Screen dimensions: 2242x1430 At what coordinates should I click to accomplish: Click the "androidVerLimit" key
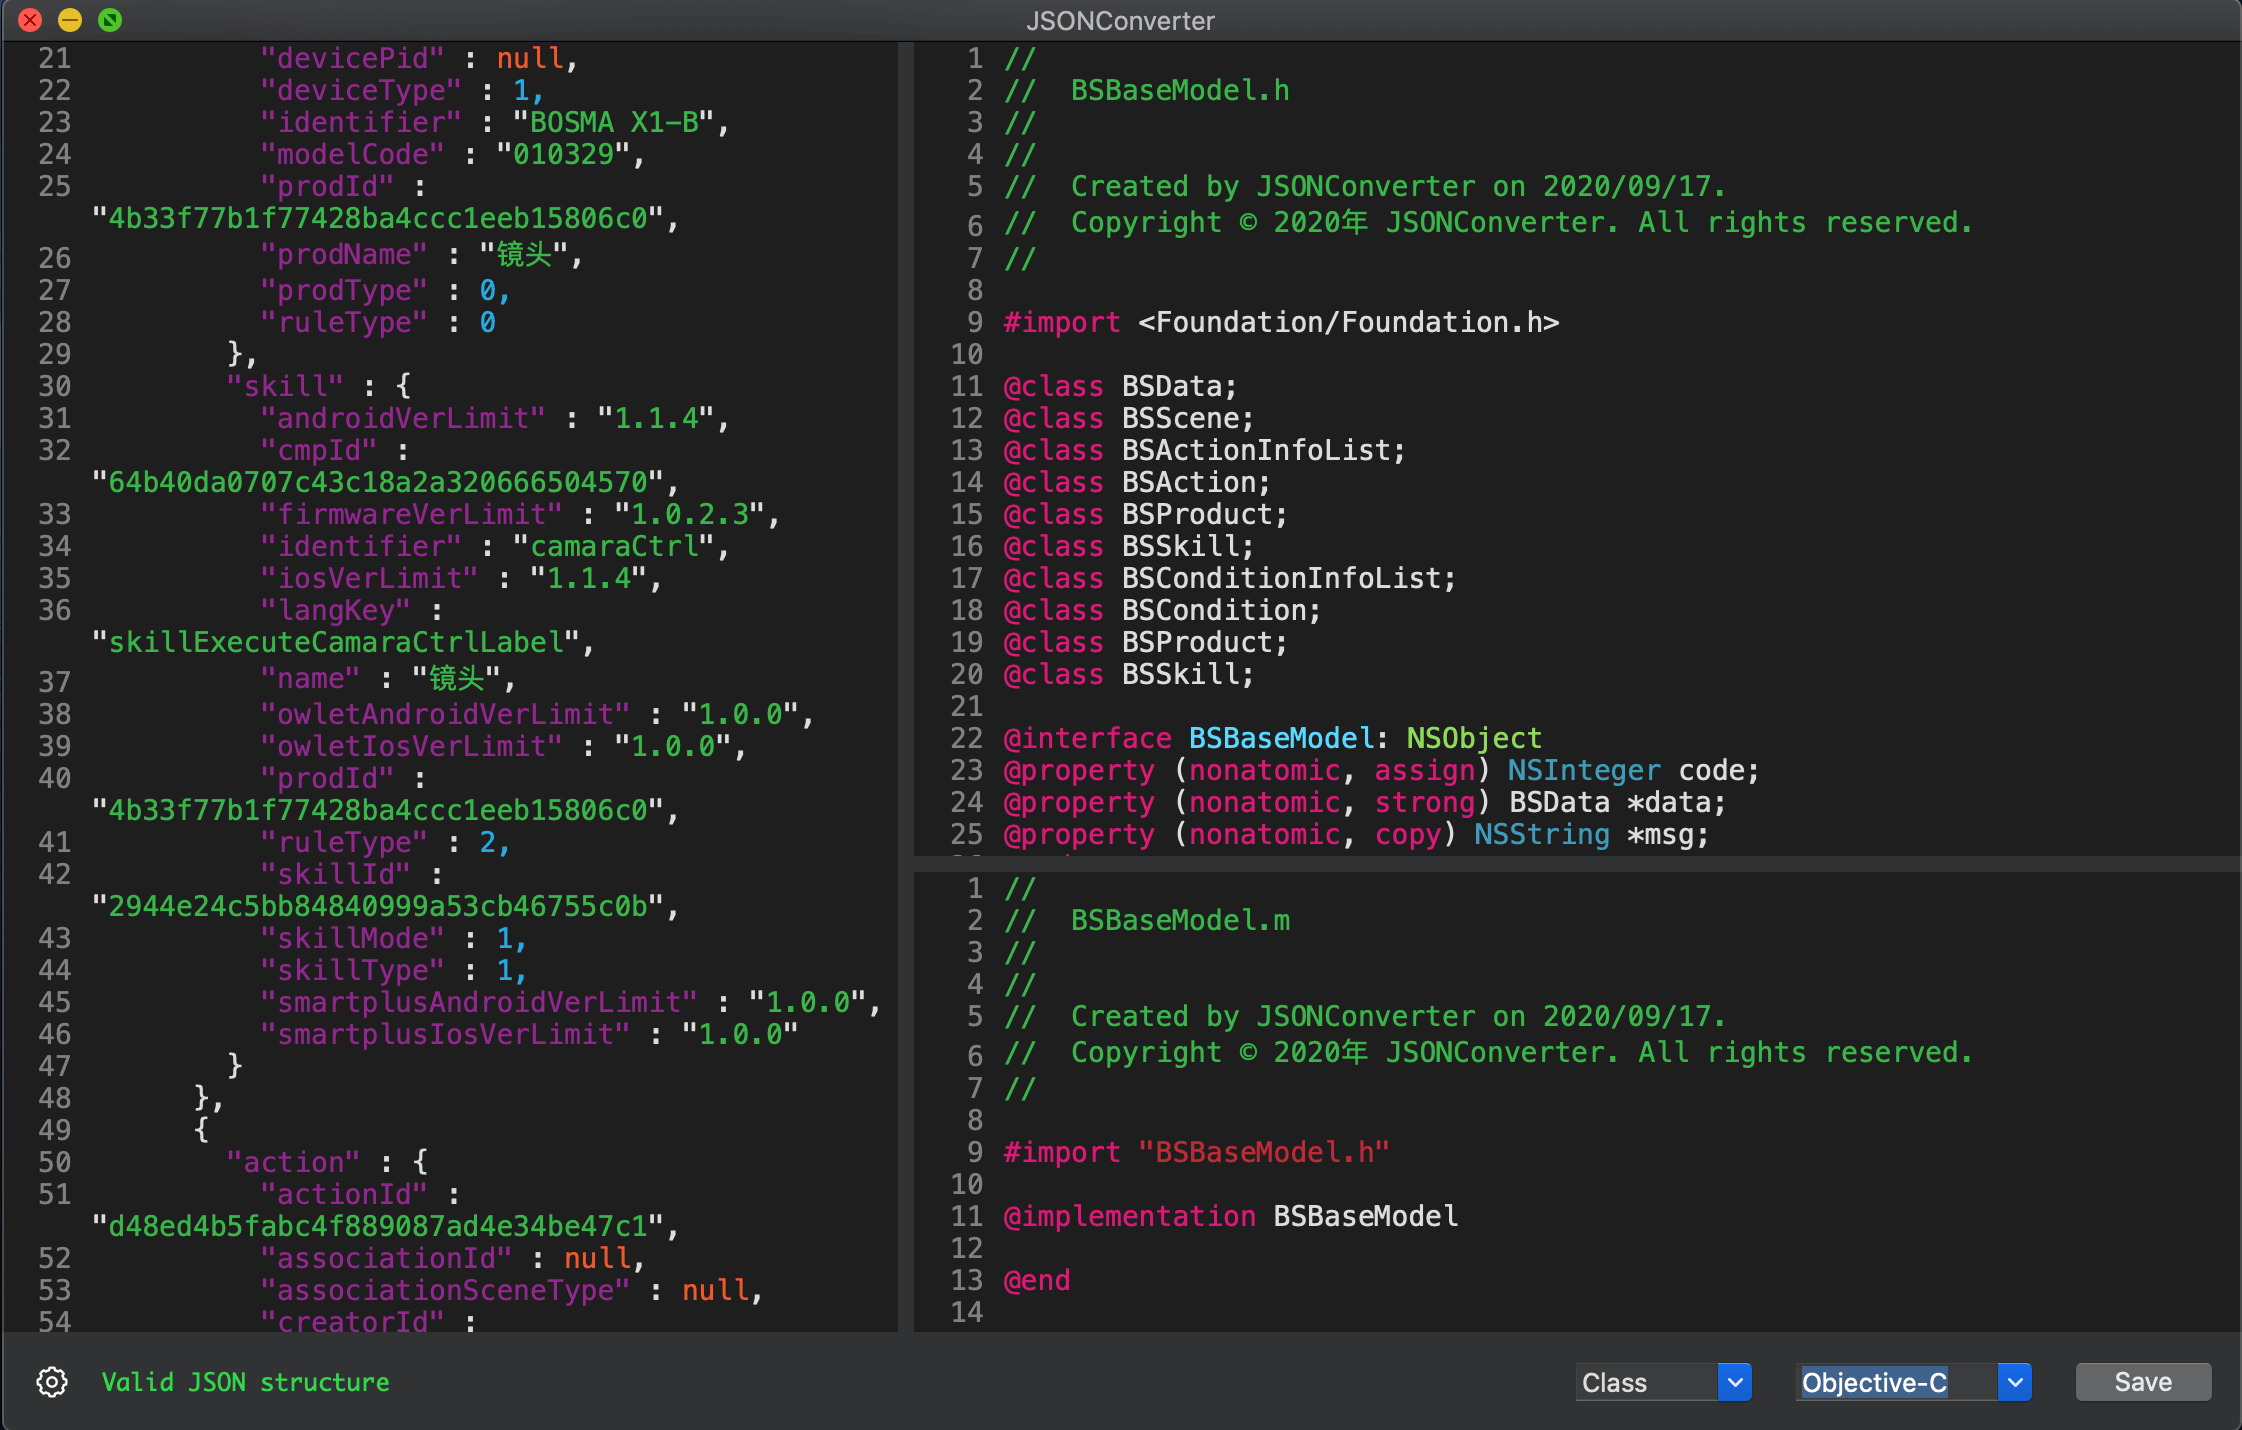[403, 418]
